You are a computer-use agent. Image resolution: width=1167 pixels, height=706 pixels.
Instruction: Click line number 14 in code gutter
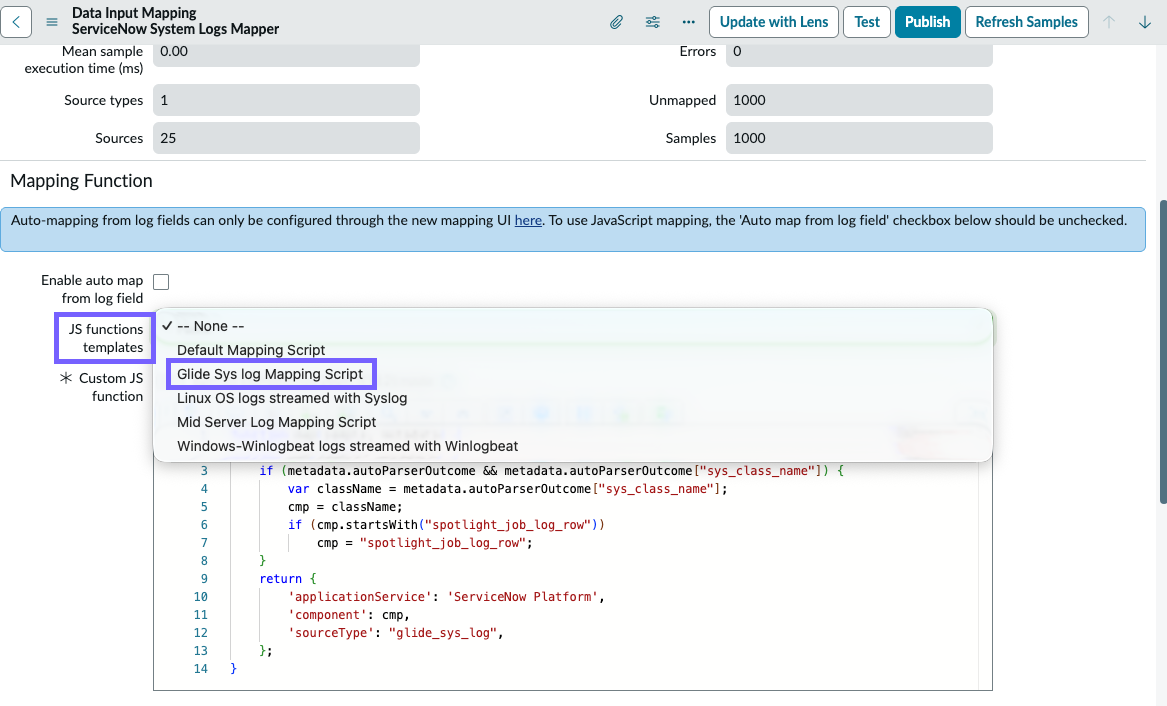pyautogui.click(x=200, y=669)
